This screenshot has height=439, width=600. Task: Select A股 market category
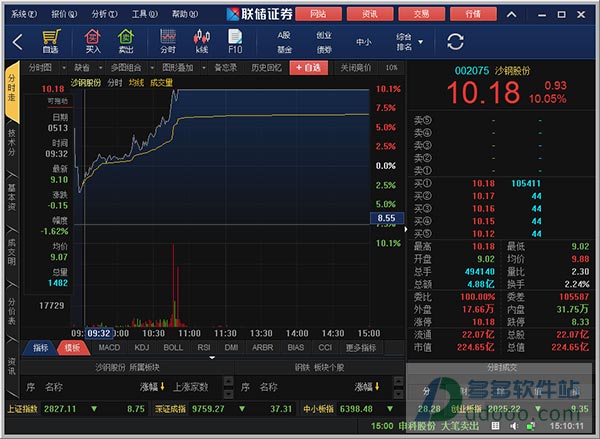(x=284, y=36)
